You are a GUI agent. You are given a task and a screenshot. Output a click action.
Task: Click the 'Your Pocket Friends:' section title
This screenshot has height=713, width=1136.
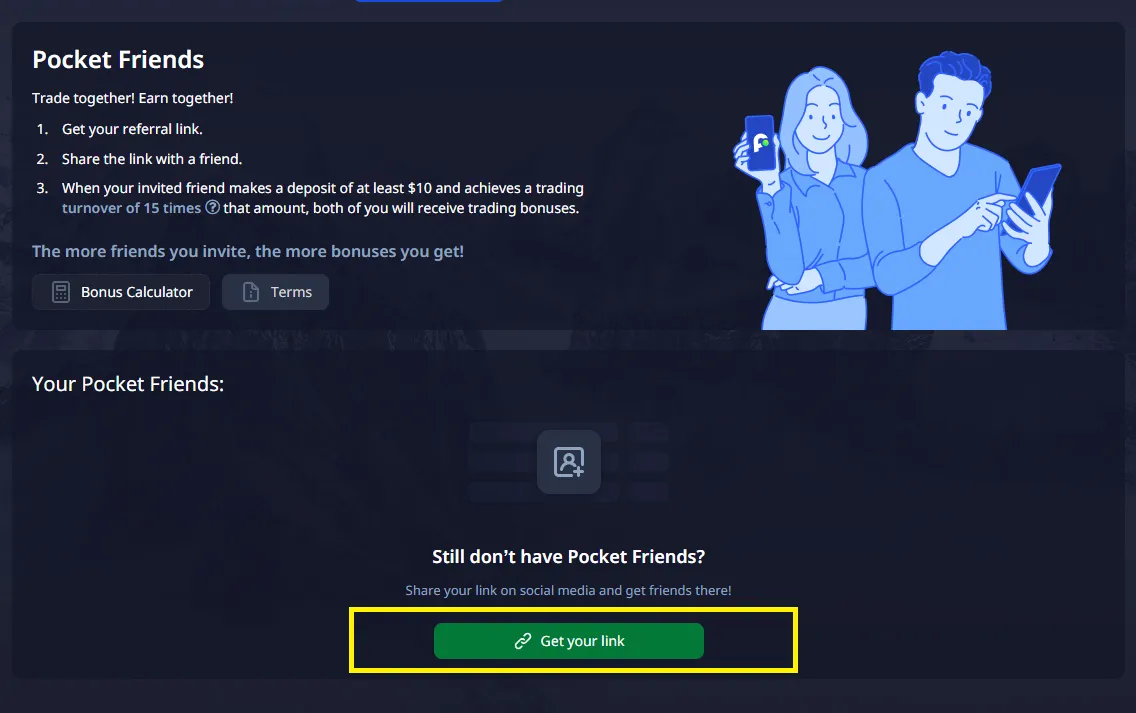tap(128, 384)
